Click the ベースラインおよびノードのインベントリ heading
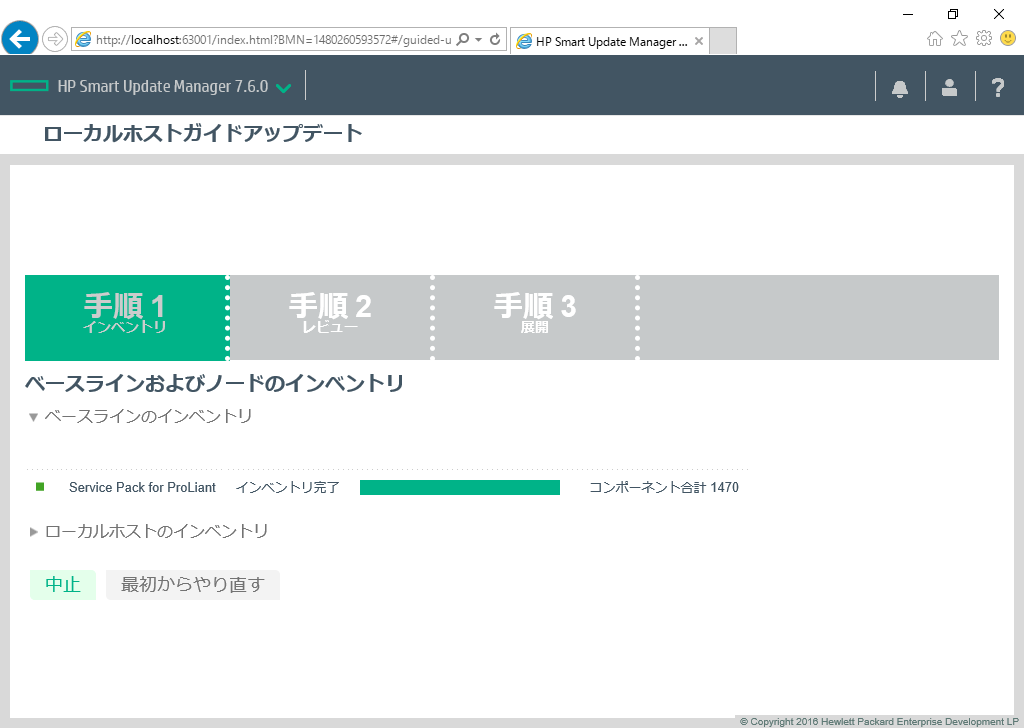Screen dimensions: 1024x728 pos(214,383)
